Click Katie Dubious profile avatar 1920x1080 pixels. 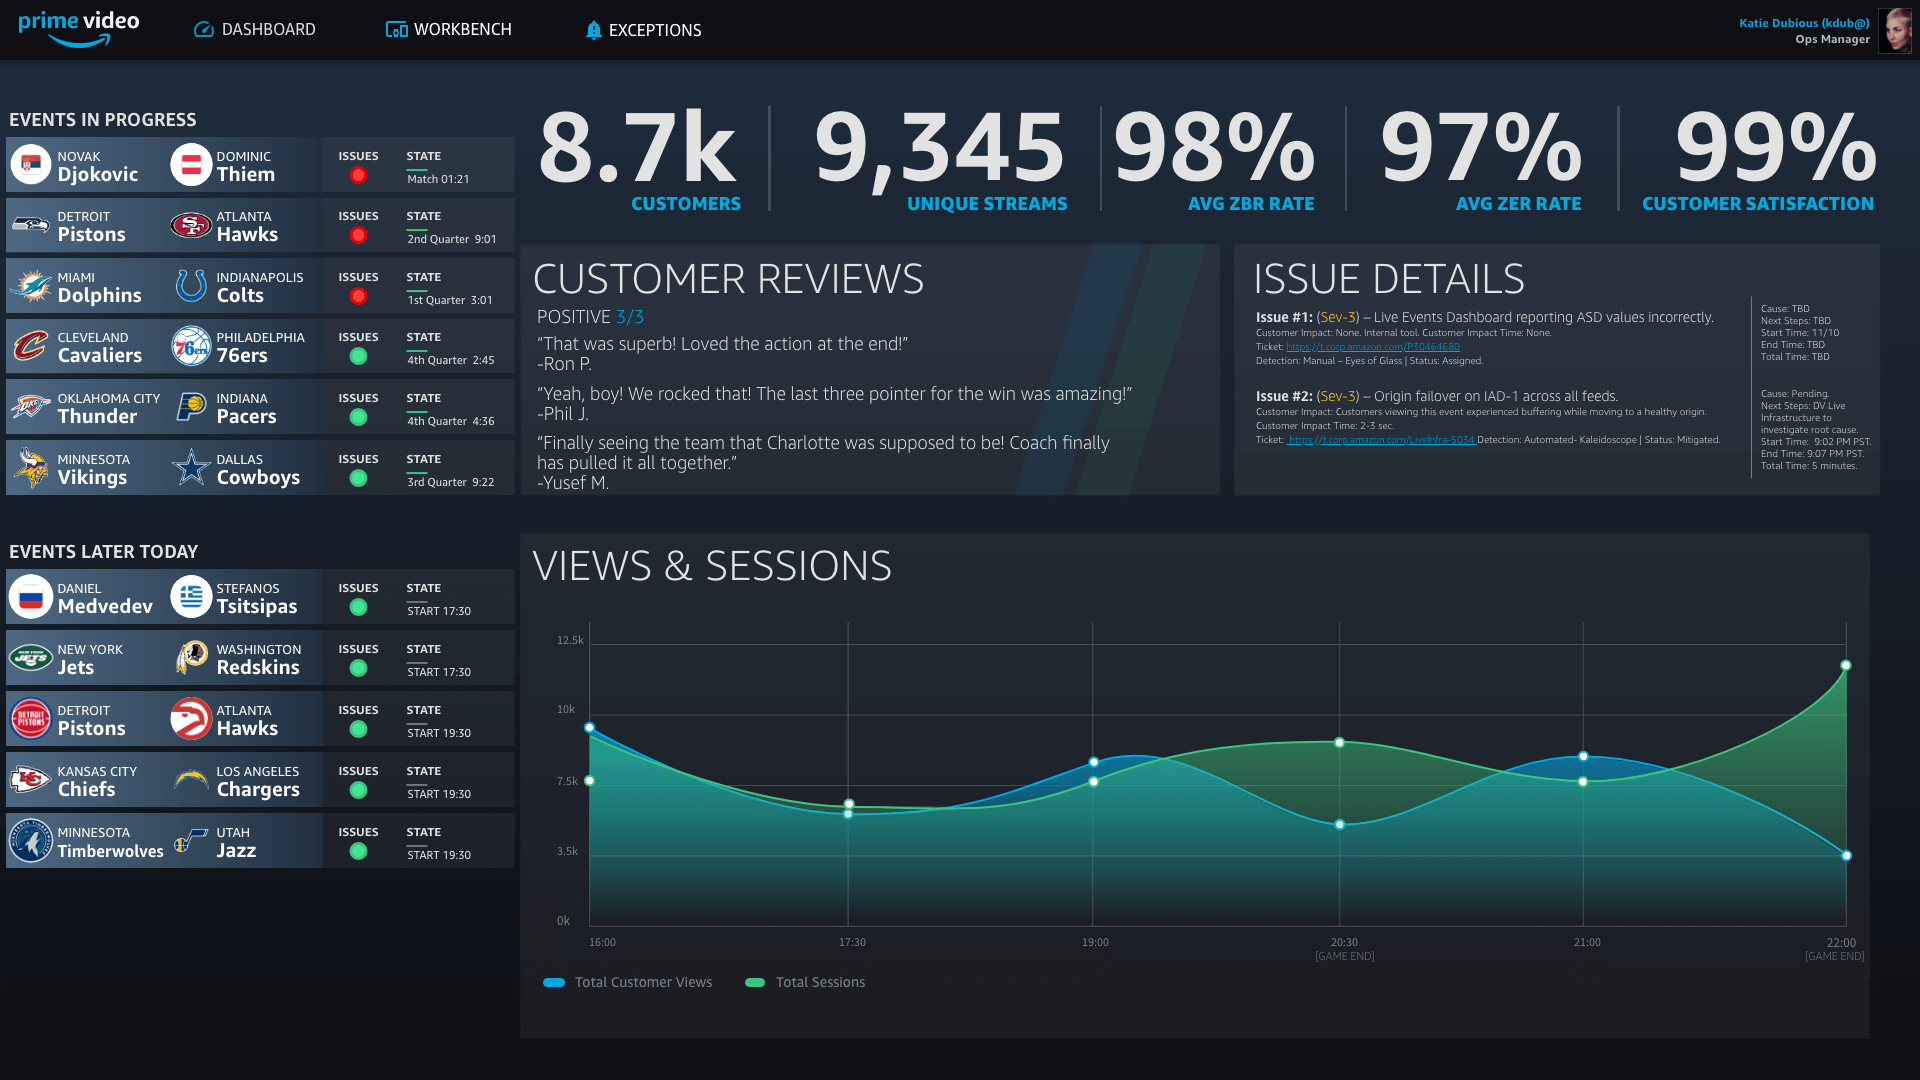[x=1894, y=30]
